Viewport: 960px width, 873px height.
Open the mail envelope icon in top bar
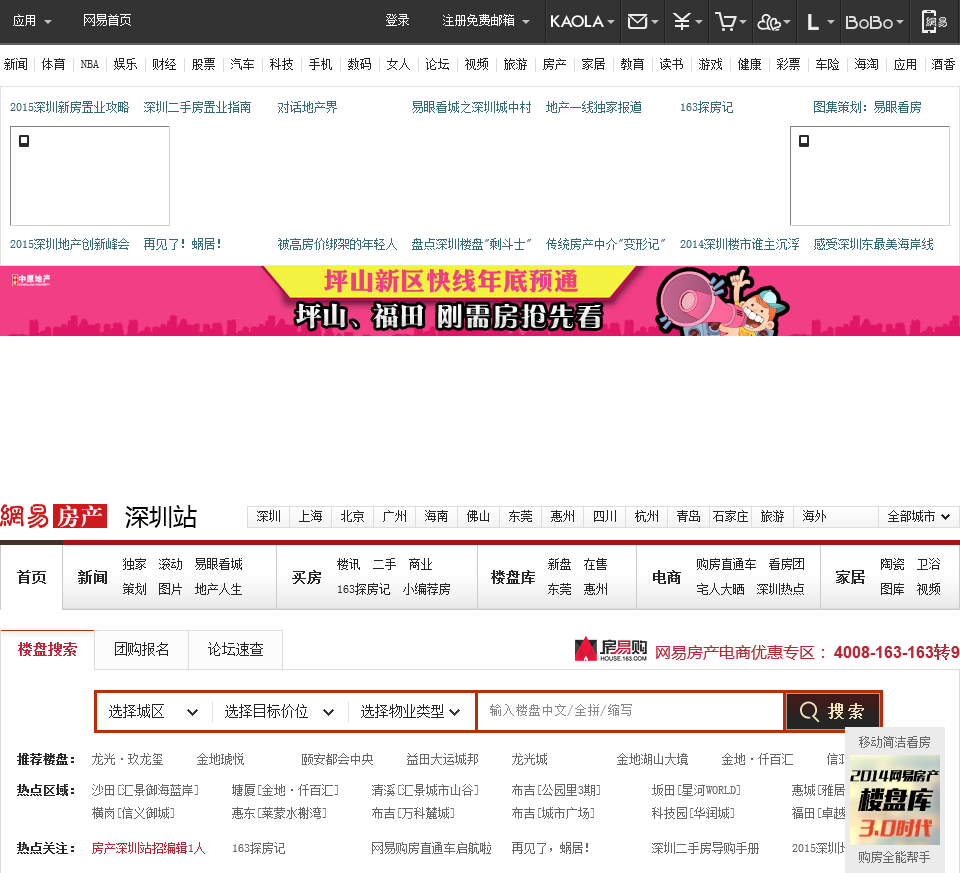click(x=637, y=21)
